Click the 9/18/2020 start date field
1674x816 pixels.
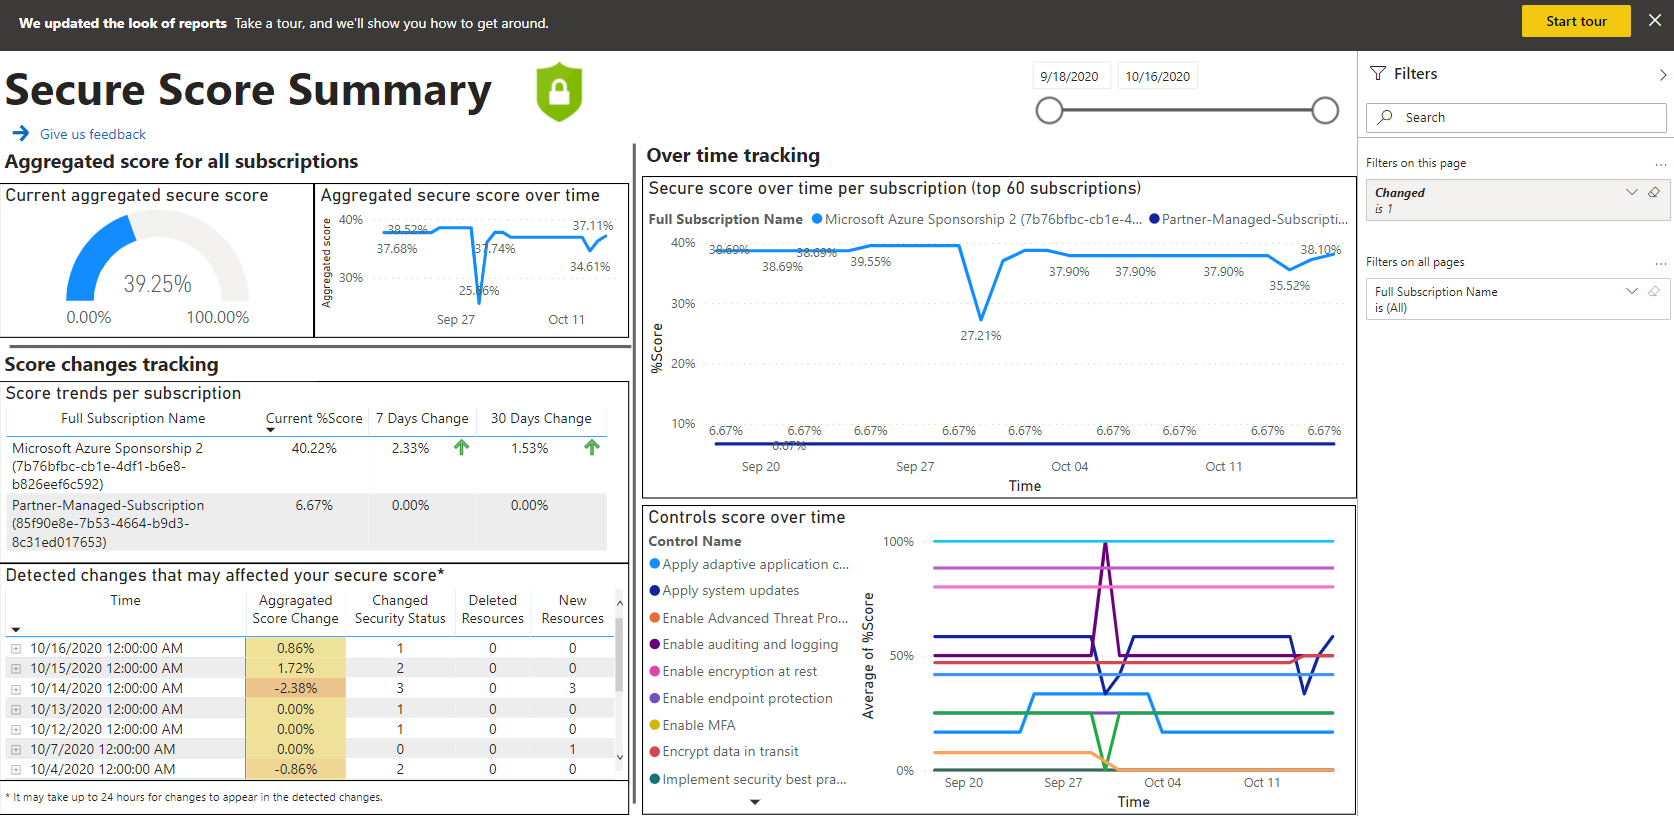point(1069,76)
